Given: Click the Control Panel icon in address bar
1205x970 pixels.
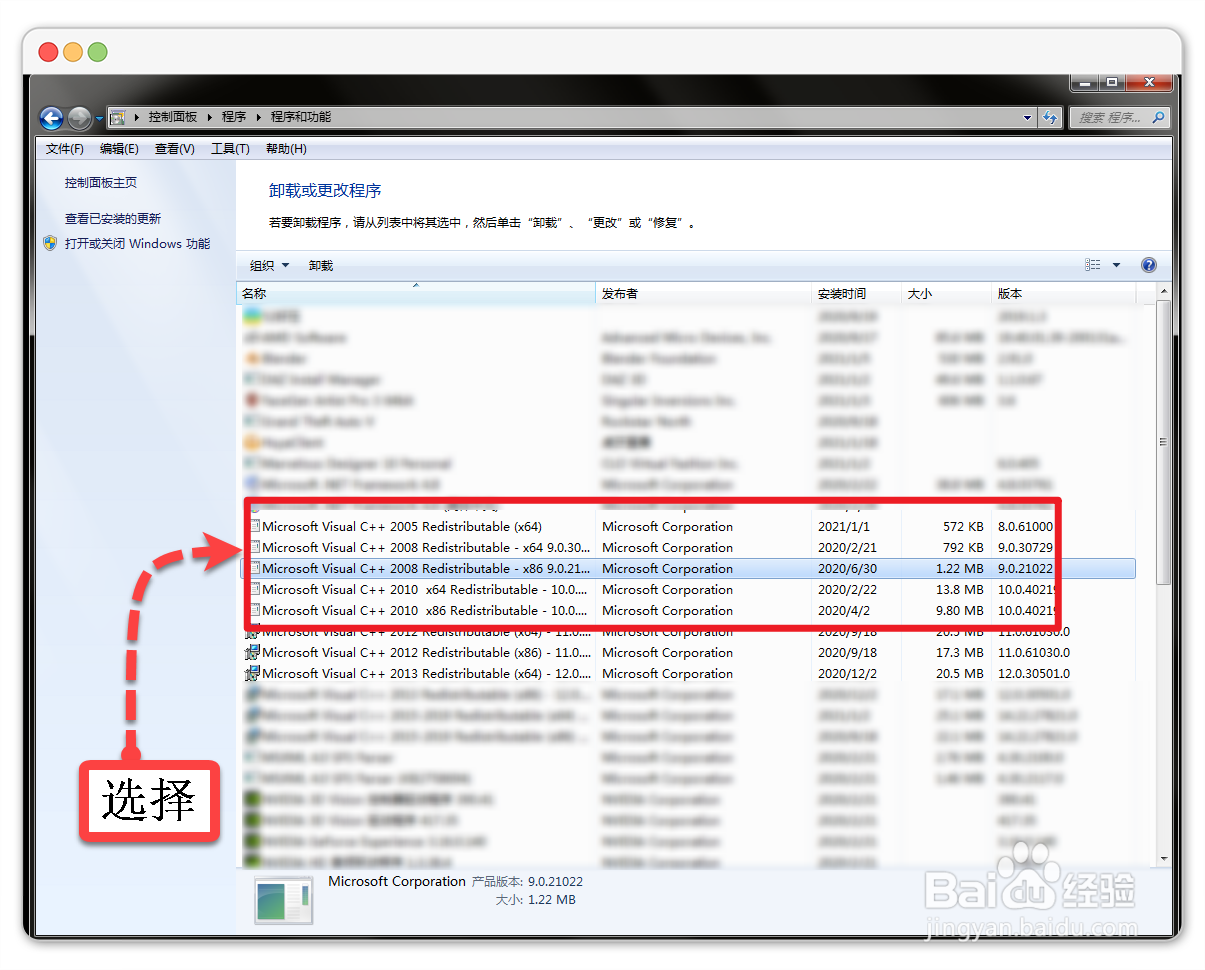Looking at the screenshot, I should point(118,117).
